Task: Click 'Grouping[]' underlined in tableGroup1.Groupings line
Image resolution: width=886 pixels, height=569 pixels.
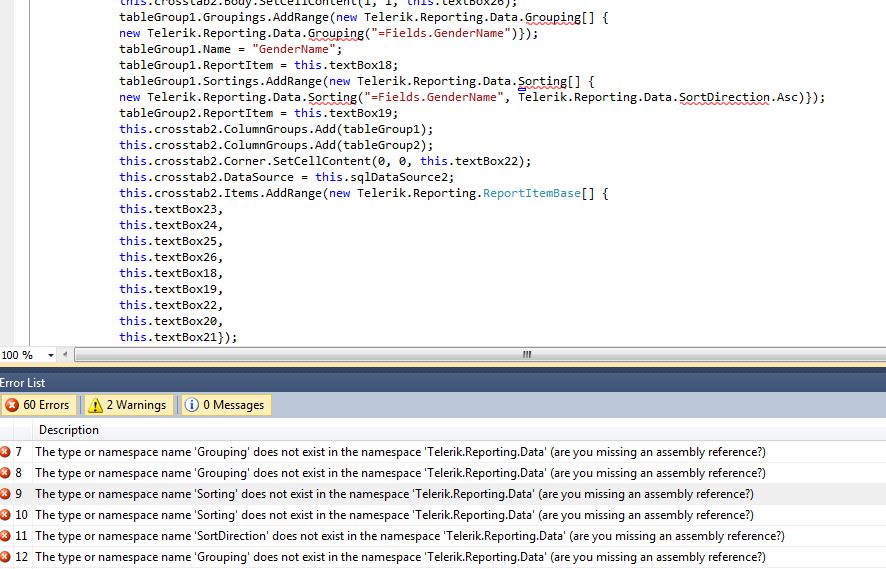Action: pyautogui.click(x=559, y=18)
